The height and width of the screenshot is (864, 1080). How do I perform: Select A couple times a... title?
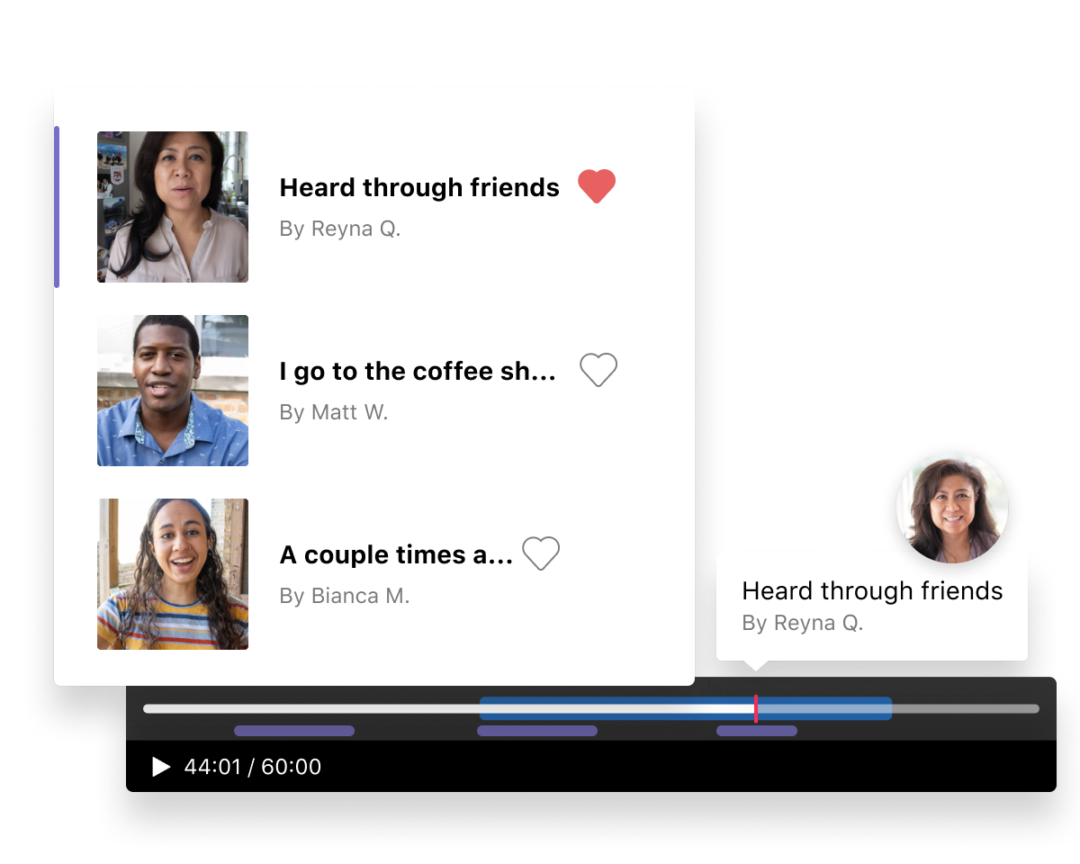click(396, 555)
